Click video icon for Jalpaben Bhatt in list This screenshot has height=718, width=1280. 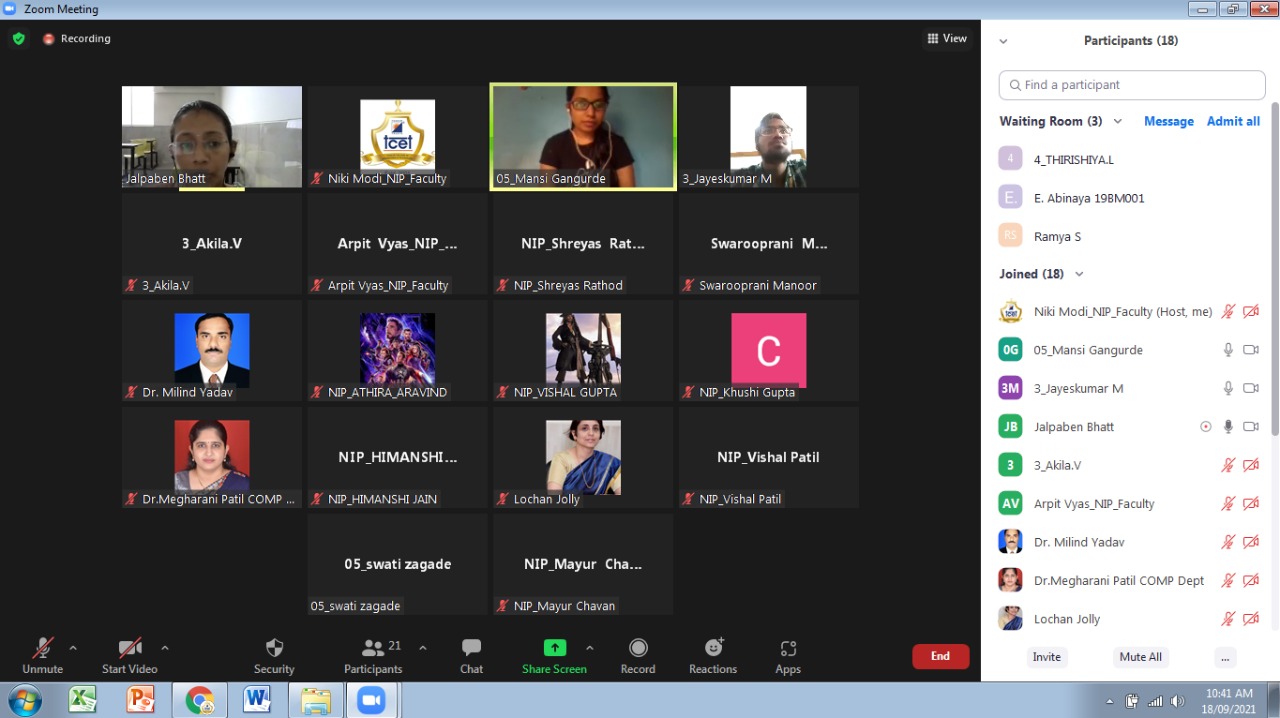[x=1250, y=427]
